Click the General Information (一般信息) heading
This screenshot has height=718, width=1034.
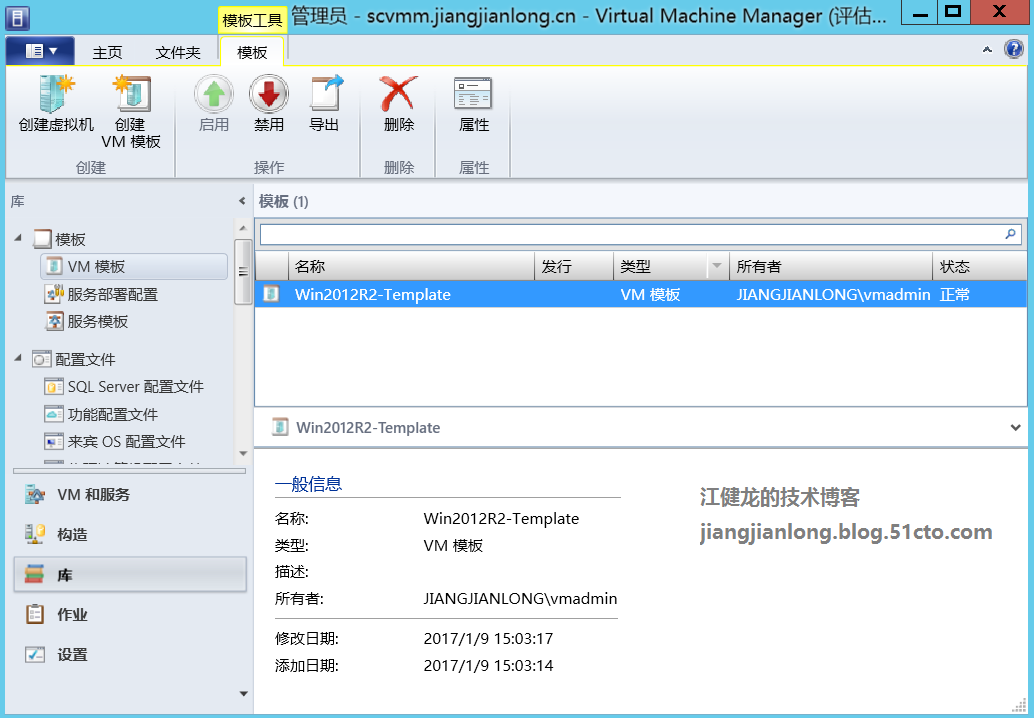309,484
